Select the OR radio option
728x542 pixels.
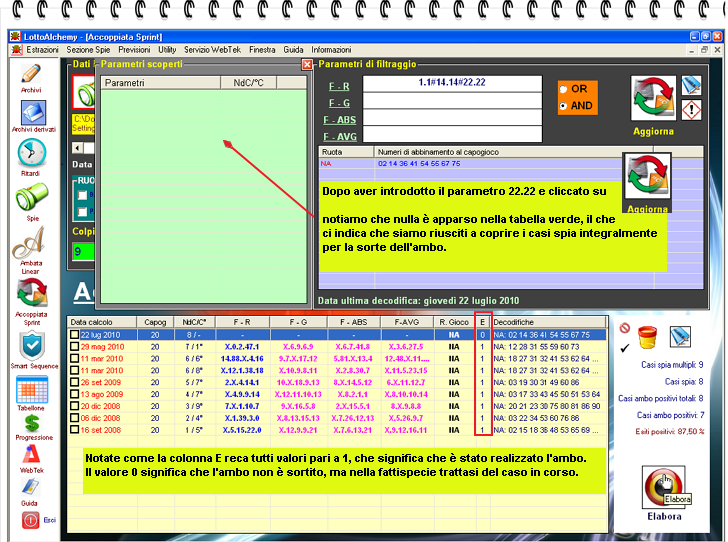(x=563, y=89)
